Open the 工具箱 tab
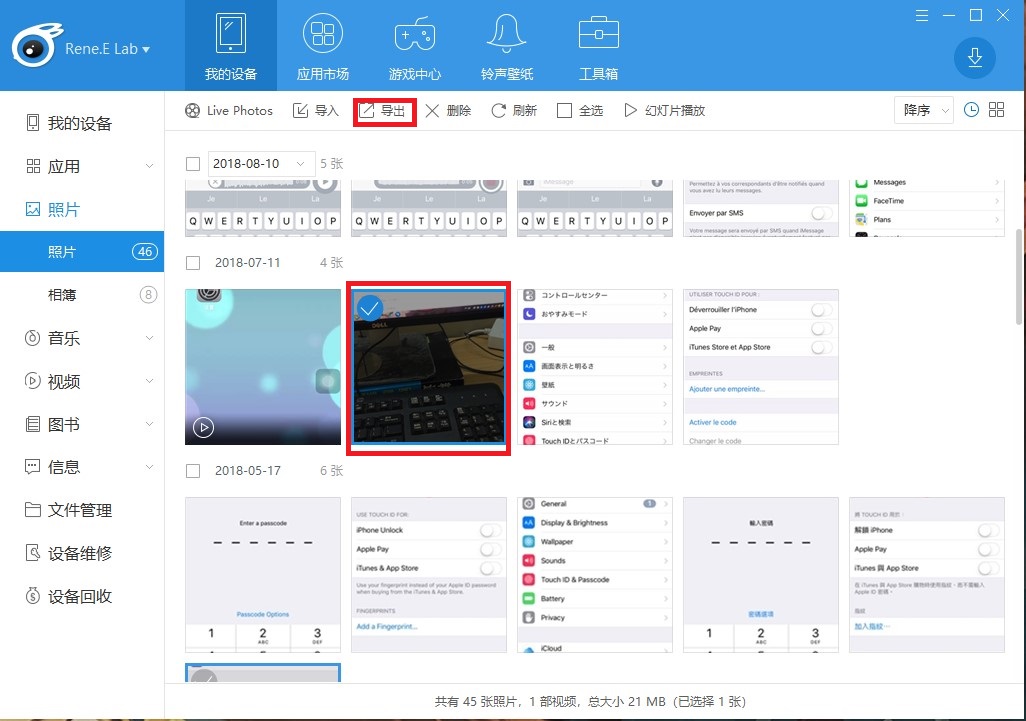The image size is (1026, 721). (x=599, y=46)
